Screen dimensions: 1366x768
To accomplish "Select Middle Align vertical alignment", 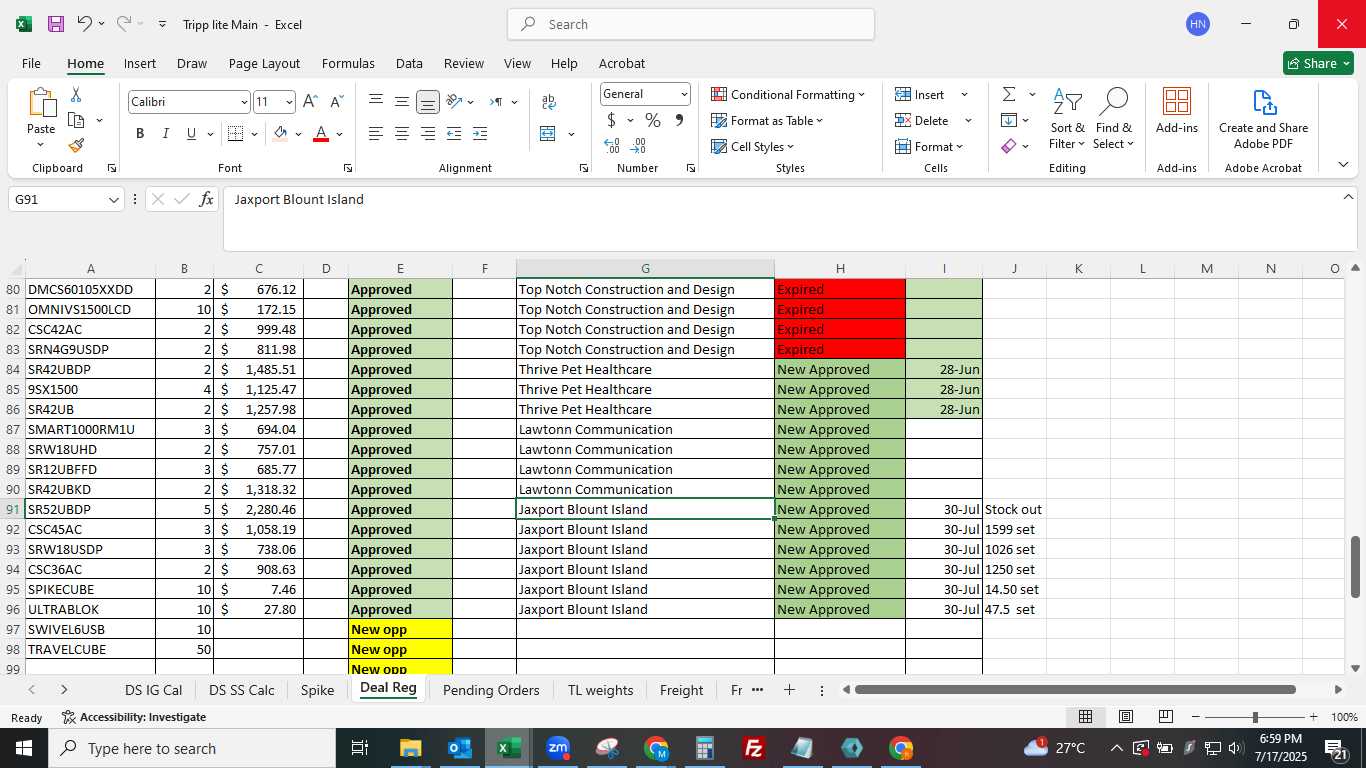I will [402, 102].
